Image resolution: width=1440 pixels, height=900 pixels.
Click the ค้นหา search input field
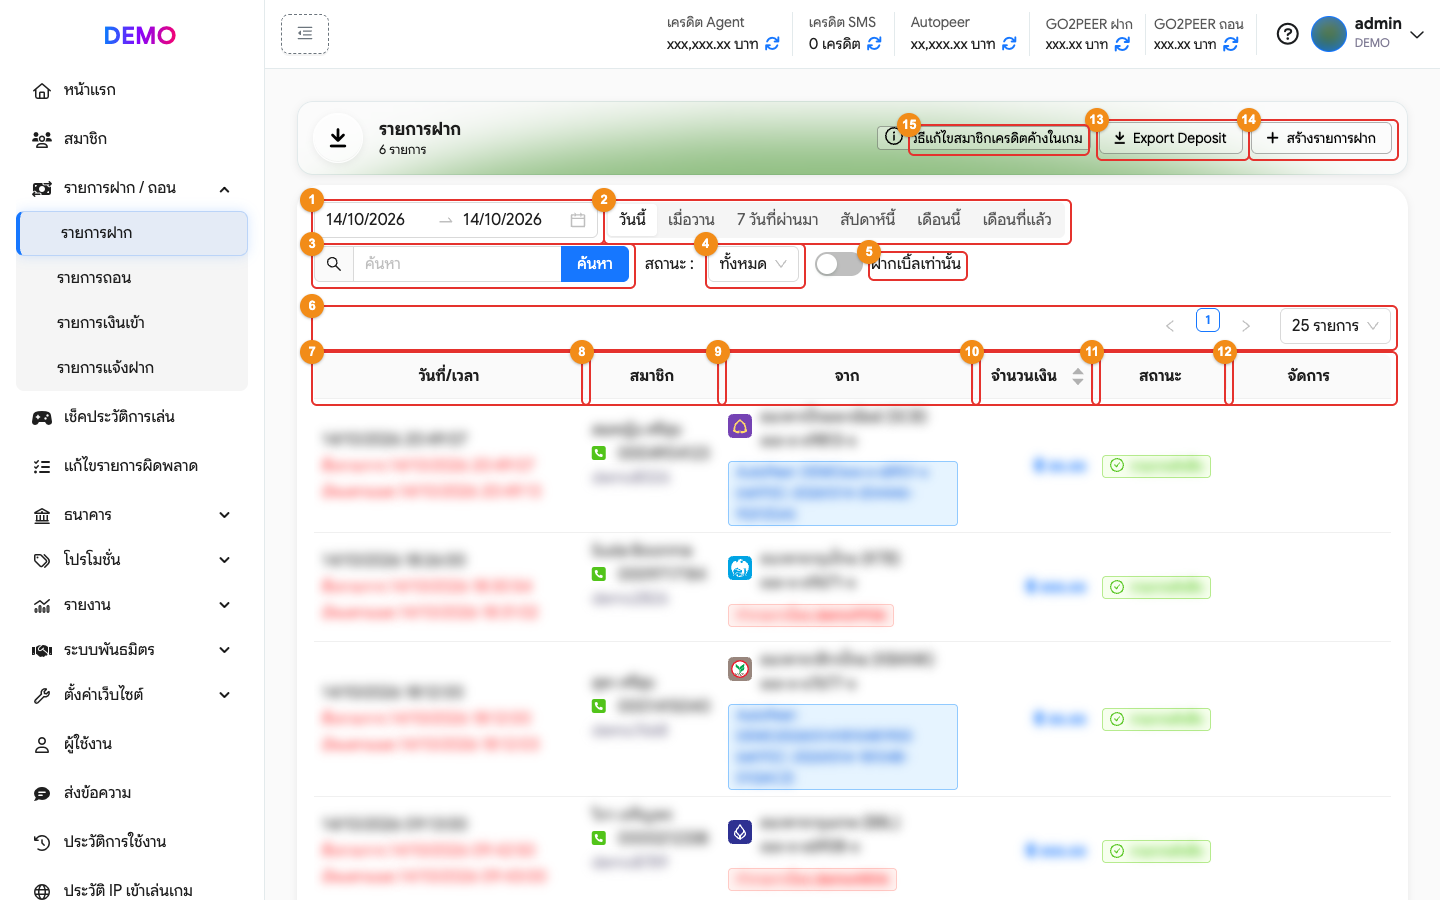(457, 264)
